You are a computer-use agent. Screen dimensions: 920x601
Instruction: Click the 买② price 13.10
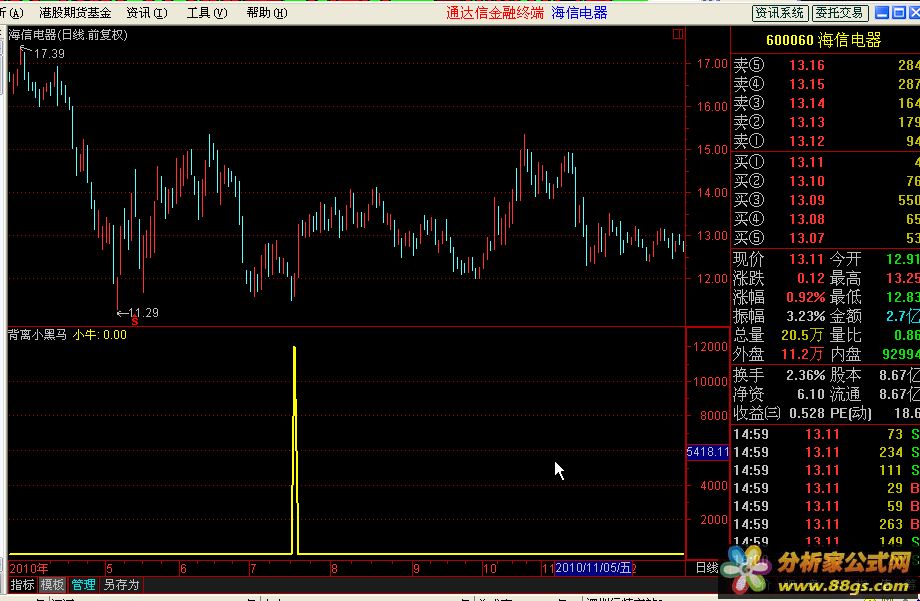point(807,181)
